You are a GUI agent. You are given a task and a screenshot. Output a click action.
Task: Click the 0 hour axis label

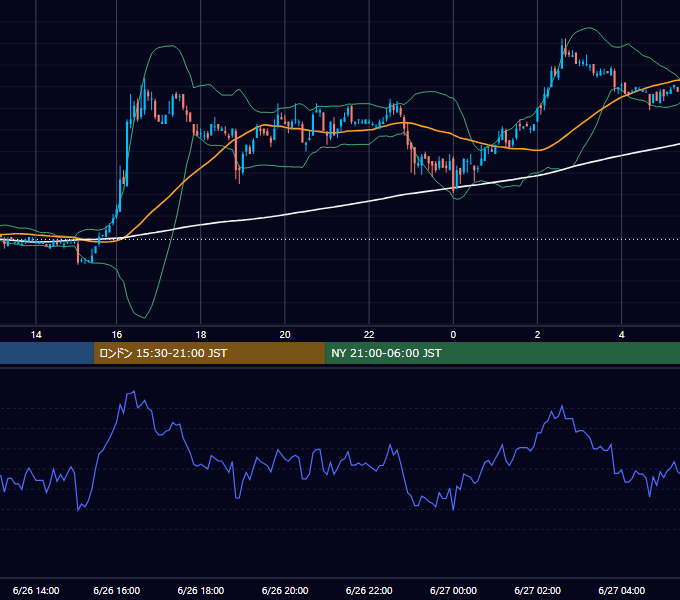[453, 335]
